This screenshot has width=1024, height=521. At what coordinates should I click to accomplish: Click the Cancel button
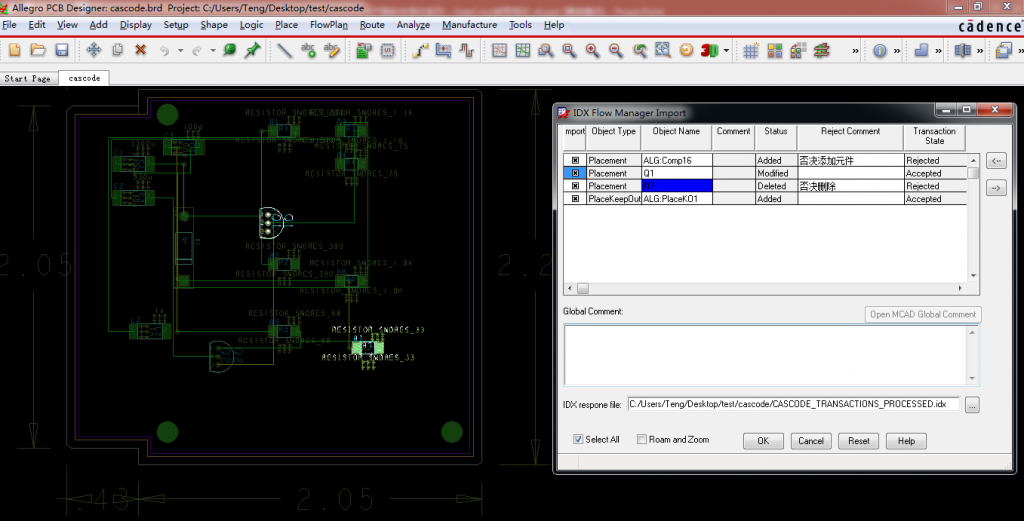[810, 441]
